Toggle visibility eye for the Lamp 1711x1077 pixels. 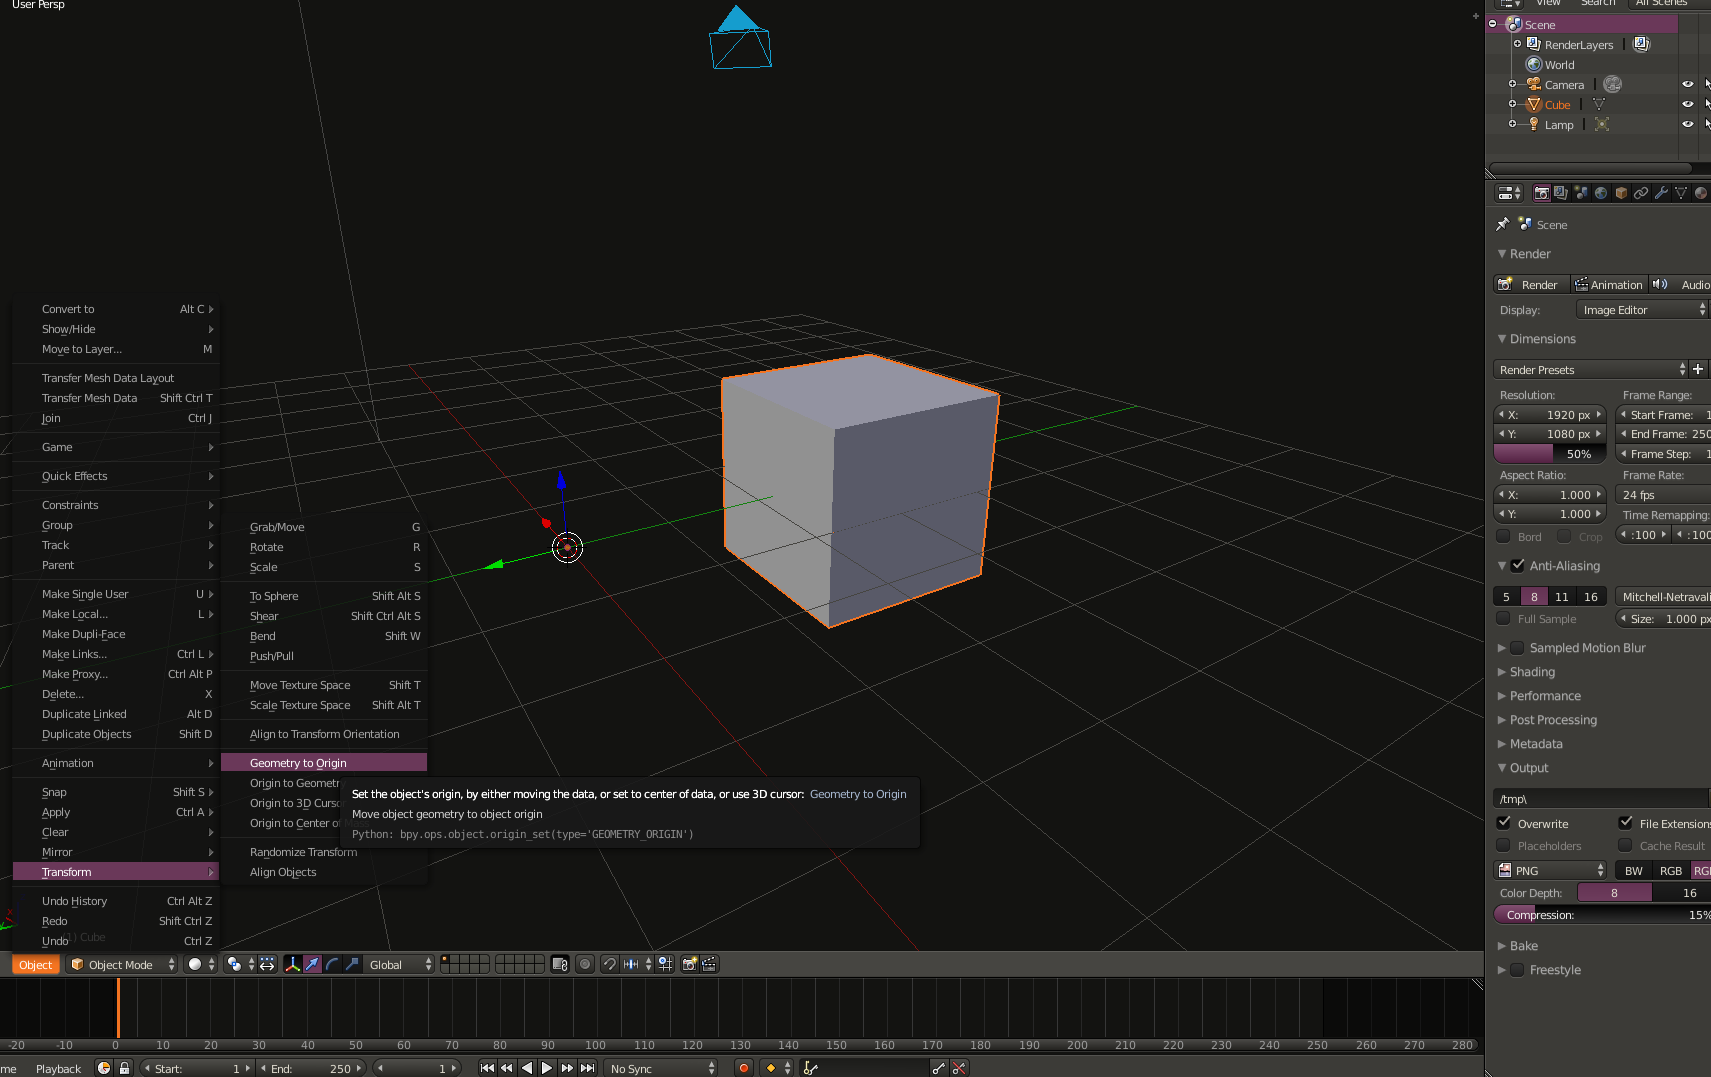pyautogui.click(x=1688, y=124)
